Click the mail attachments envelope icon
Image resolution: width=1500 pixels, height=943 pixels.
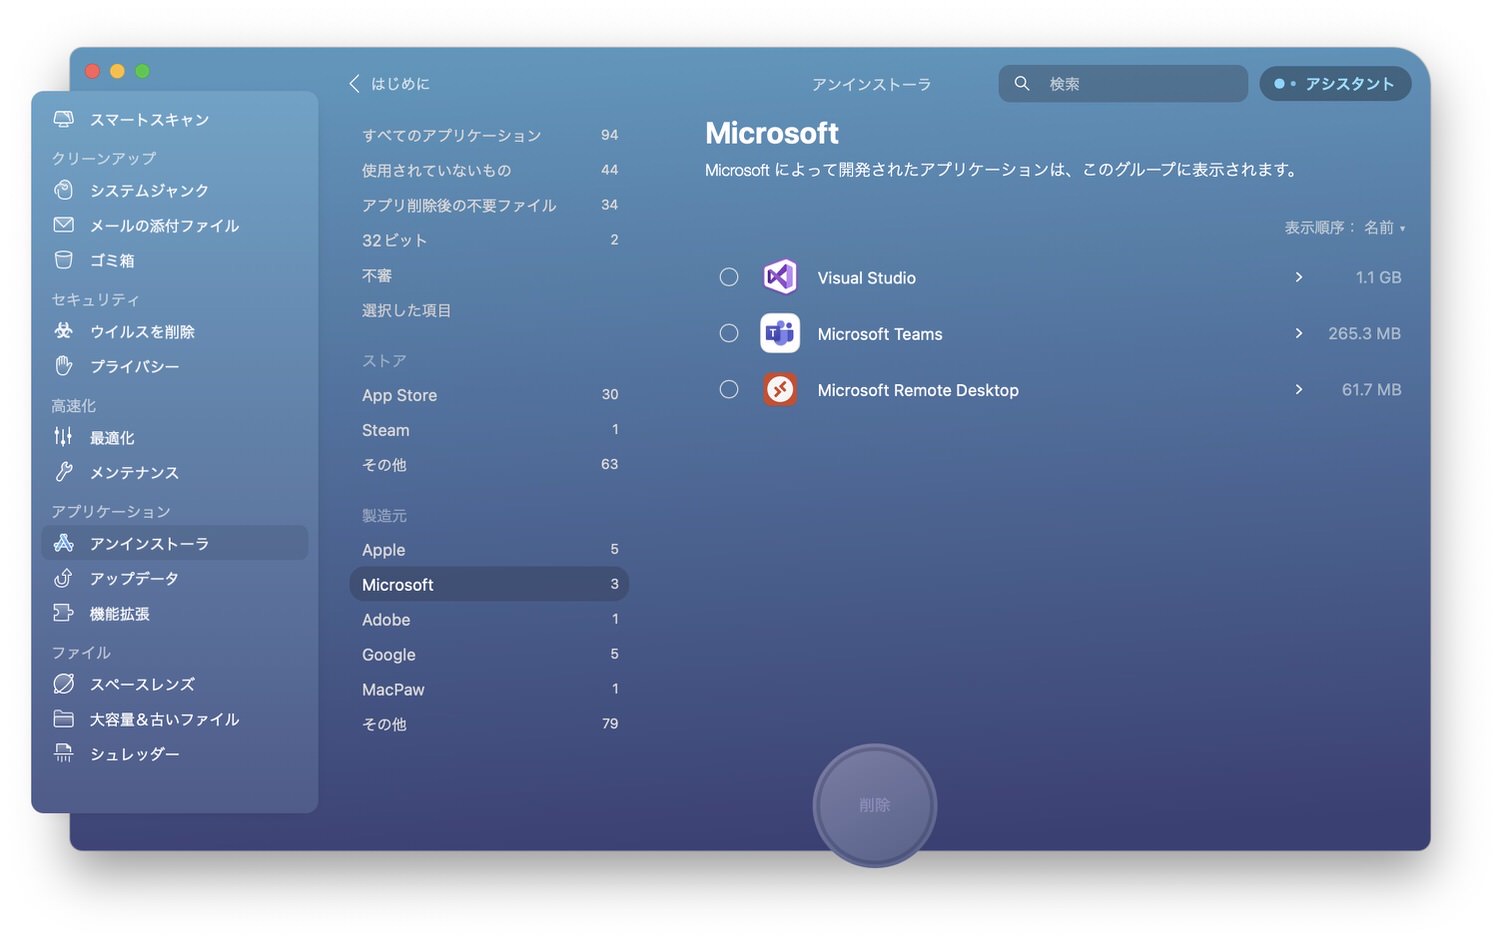(x=63, y=225)
